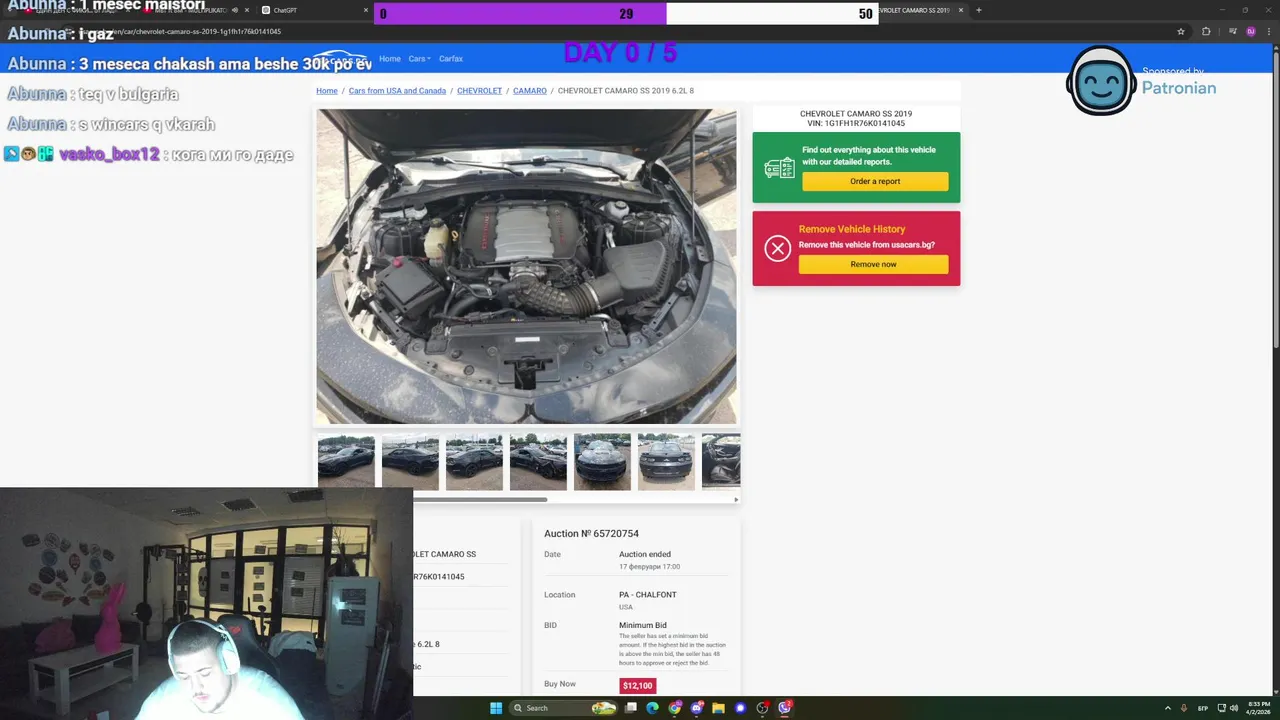The height and width of the screenshot is (720, 1280).
Task: Bookmark this page with the star icon
Action: [x=1181, y=31]
